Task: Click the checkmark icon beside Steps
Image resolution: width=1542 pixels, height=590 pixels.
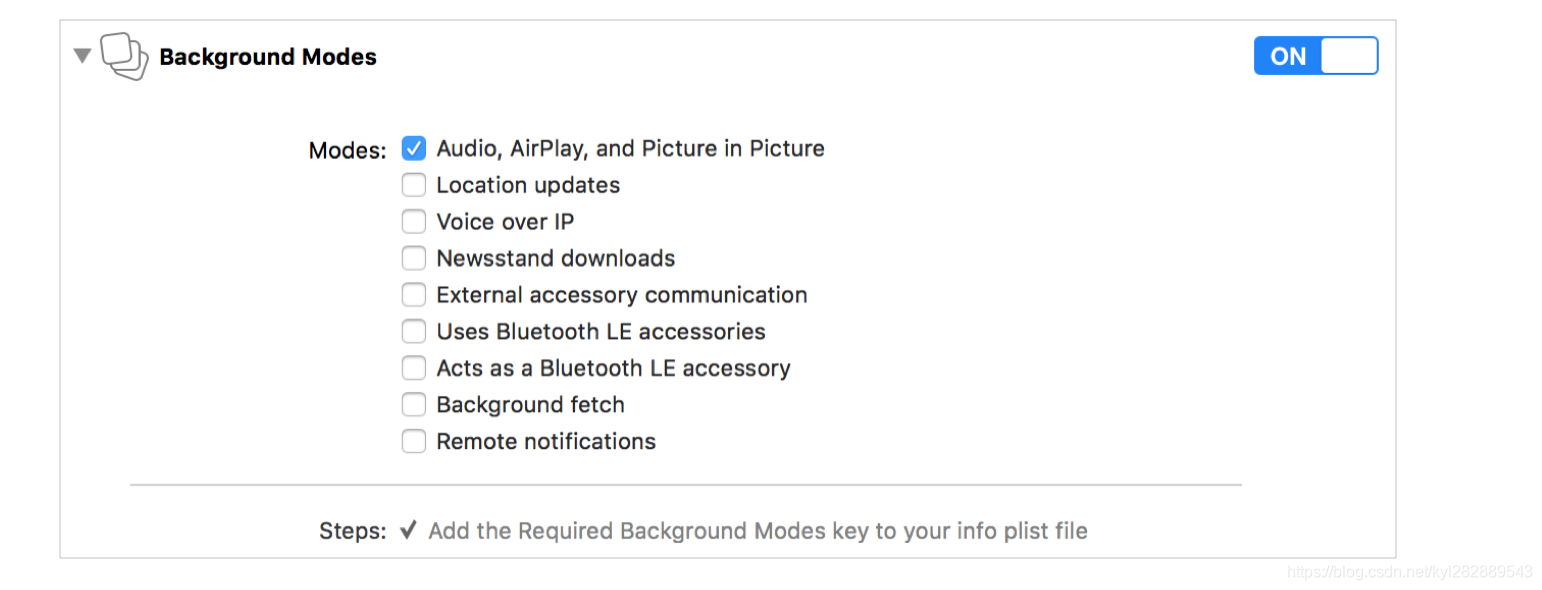Action: pos(407,530)
